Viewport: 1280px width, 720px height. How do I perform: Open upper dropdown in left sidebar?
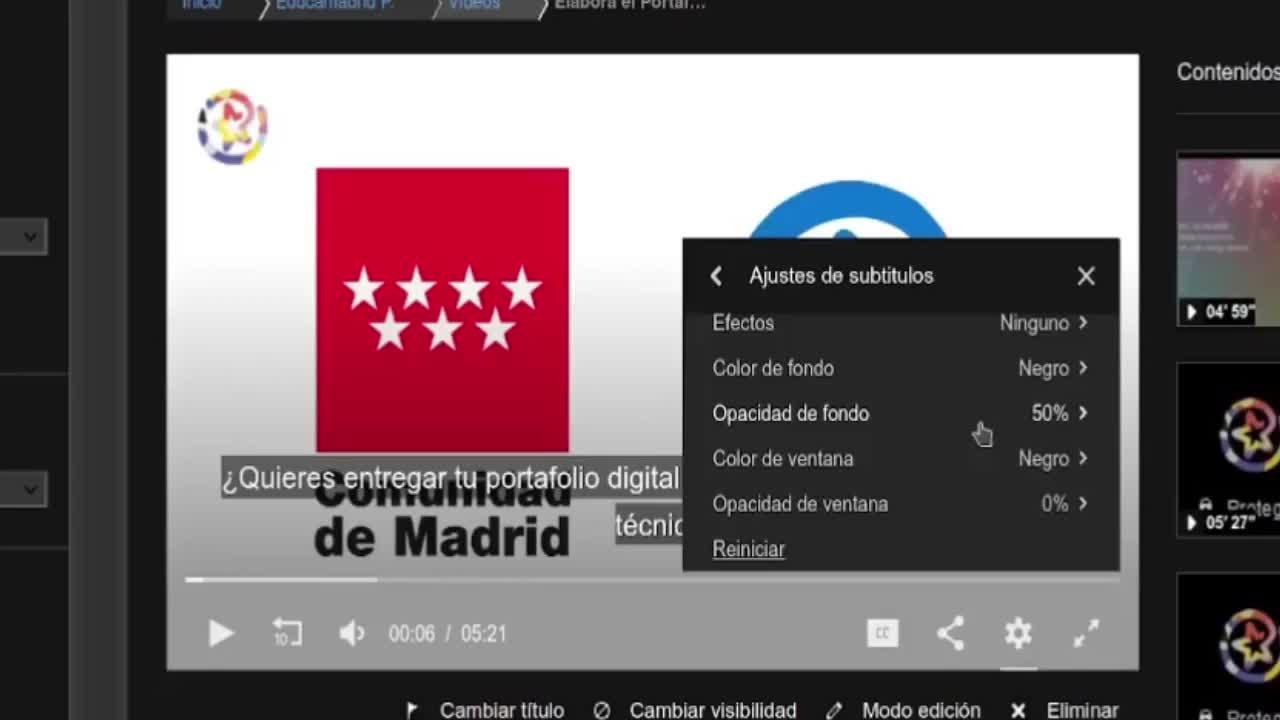(x=23, y=237)
